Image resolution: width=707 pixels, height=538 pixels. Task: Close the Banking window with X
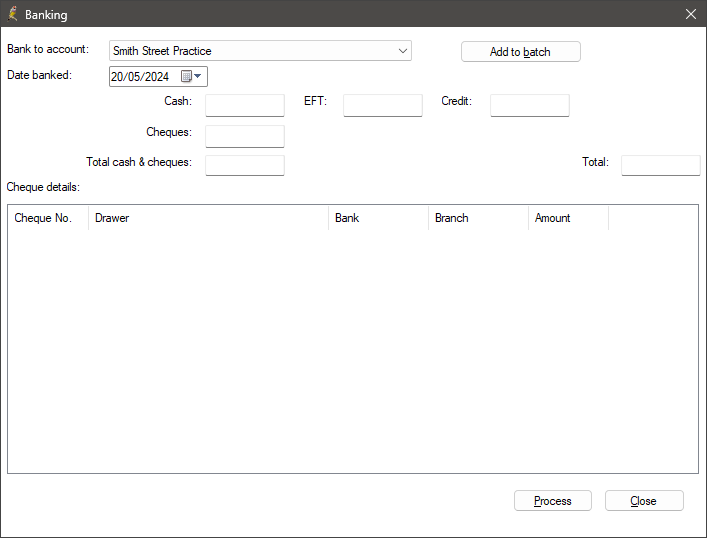tap(690, 14)
